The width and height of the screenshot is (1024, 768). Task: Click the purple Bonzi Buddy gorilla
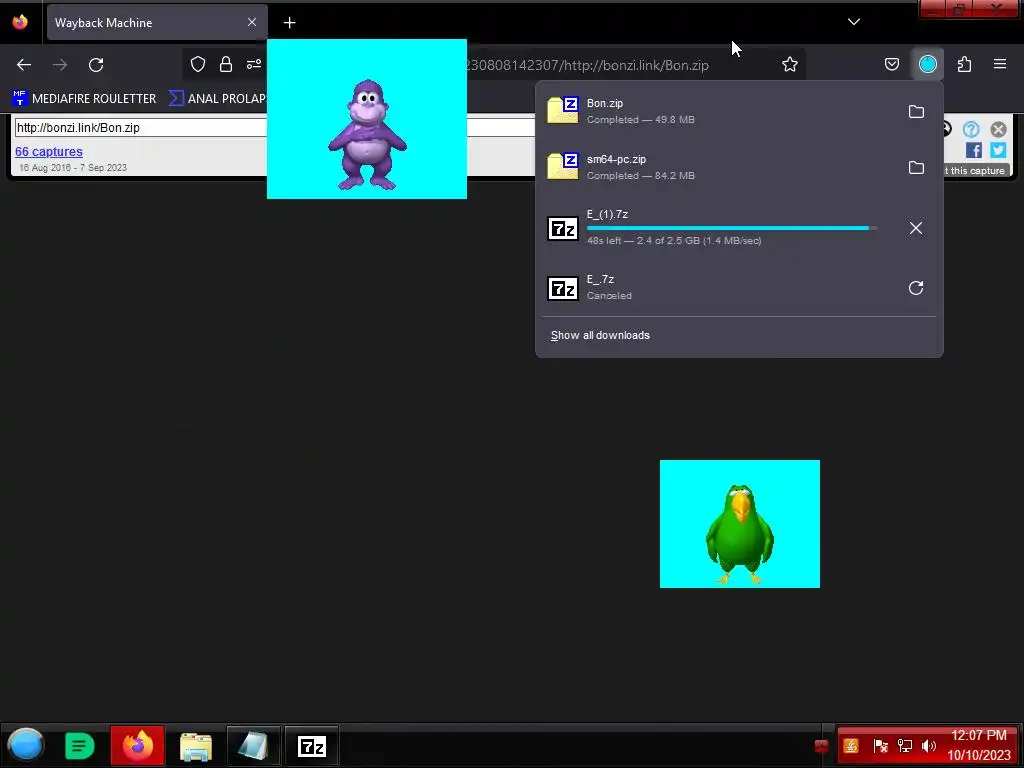click(368, 135)
